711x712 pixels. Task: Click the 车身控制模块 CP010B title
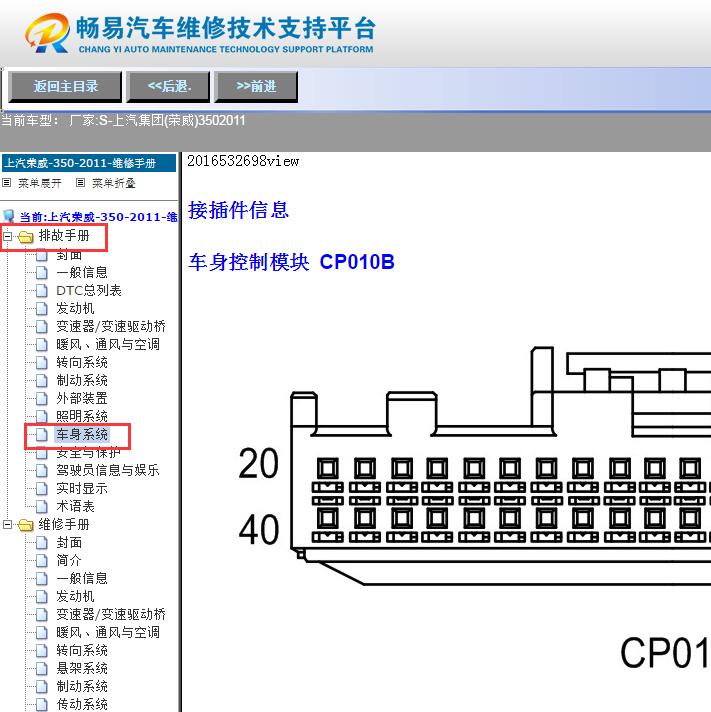click(x=291, y=262)
